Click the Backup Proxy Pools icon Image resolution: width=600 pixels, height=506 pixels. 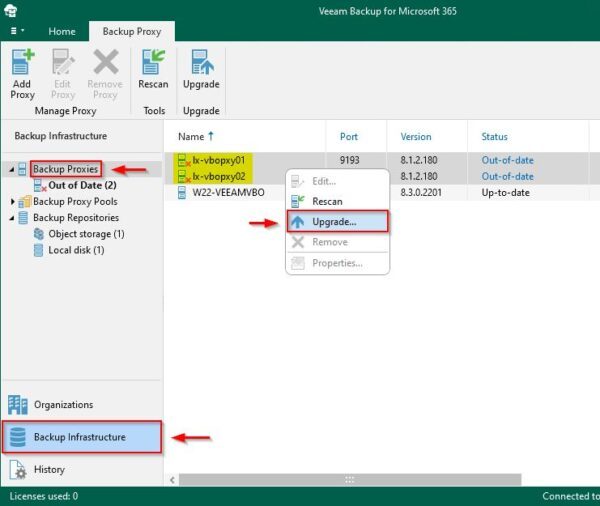tap(25, 201)
